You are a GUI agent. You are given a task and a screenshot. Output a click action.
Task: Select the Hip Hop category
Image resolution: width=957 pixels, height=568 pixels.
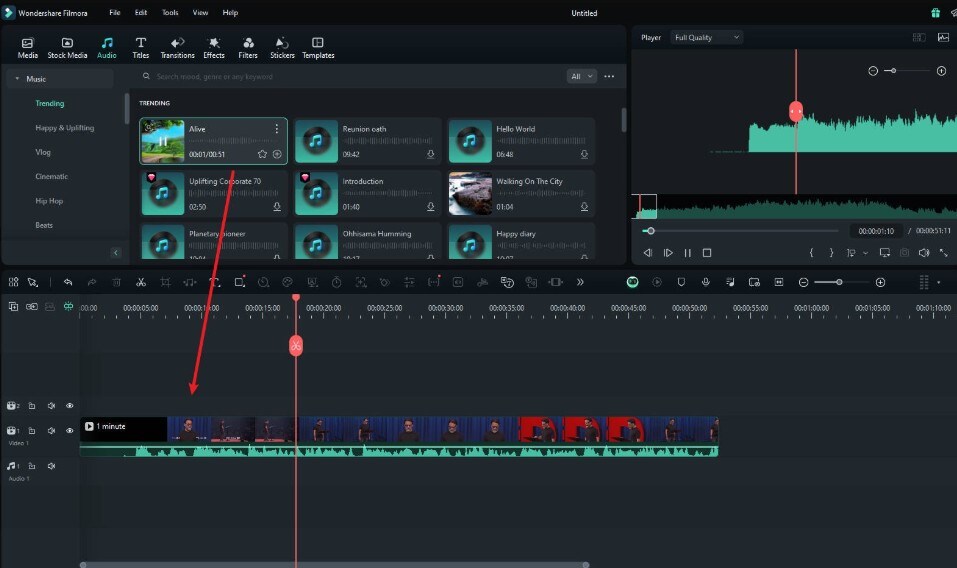click(x=49, y=201)
